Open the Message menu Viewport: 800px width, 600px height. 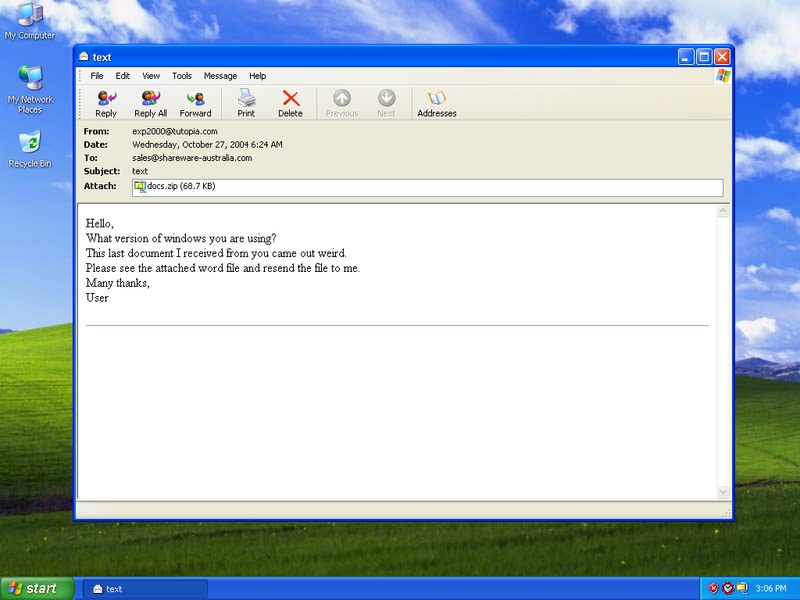[x=220, y=76]
